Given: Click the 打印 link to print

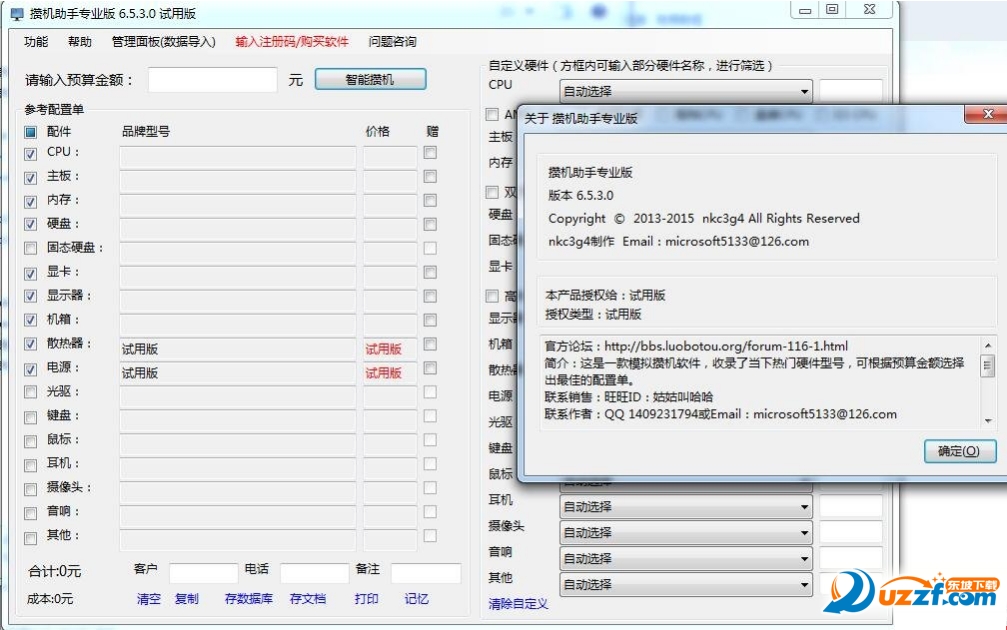Looking at the screenshot, I should (364, 599).
